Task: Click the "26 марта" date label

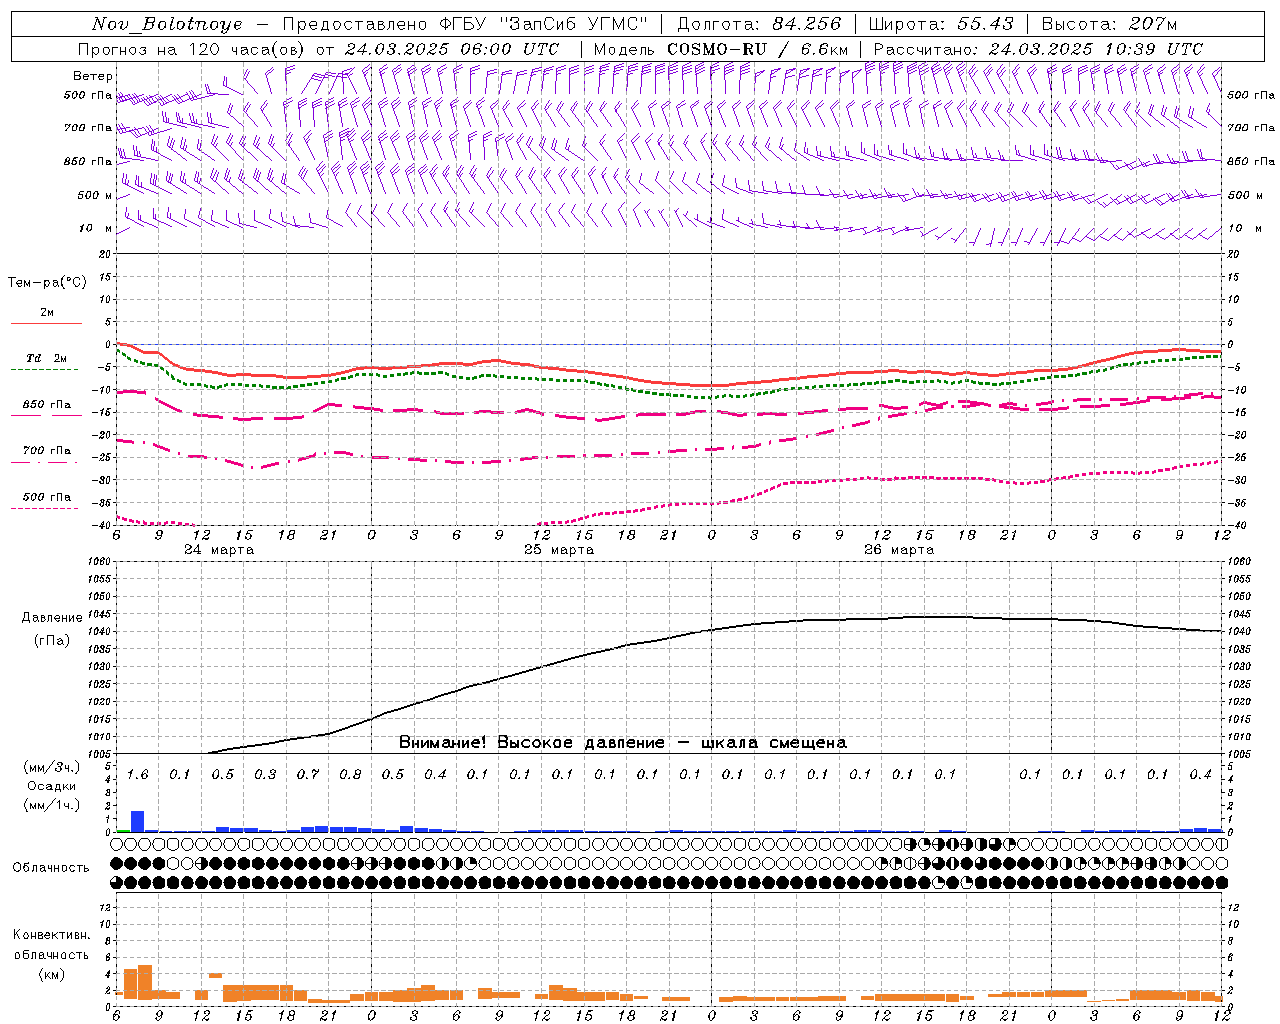Action: [x=899, y=550]
